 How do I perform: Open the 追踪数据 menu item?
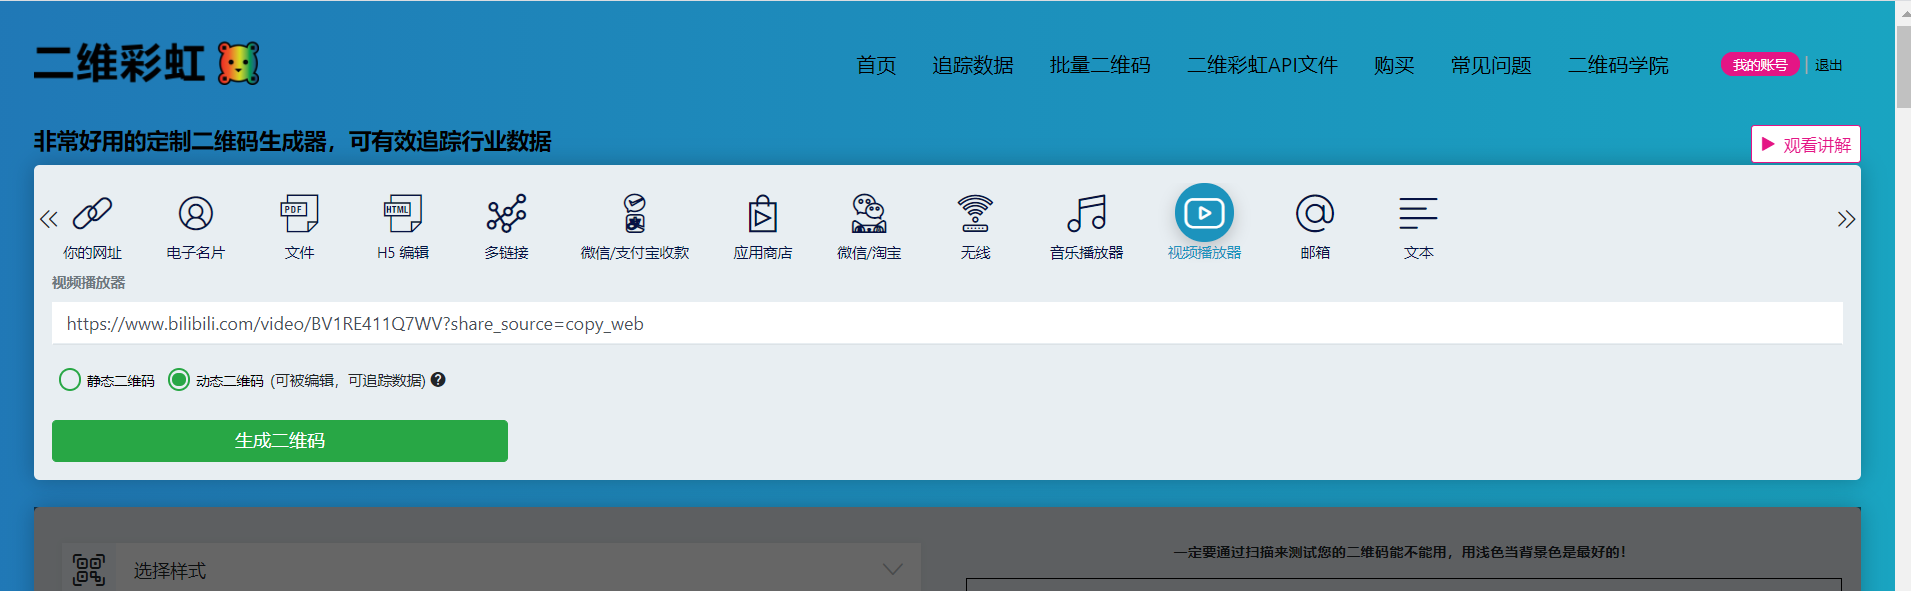pos(973,65)
